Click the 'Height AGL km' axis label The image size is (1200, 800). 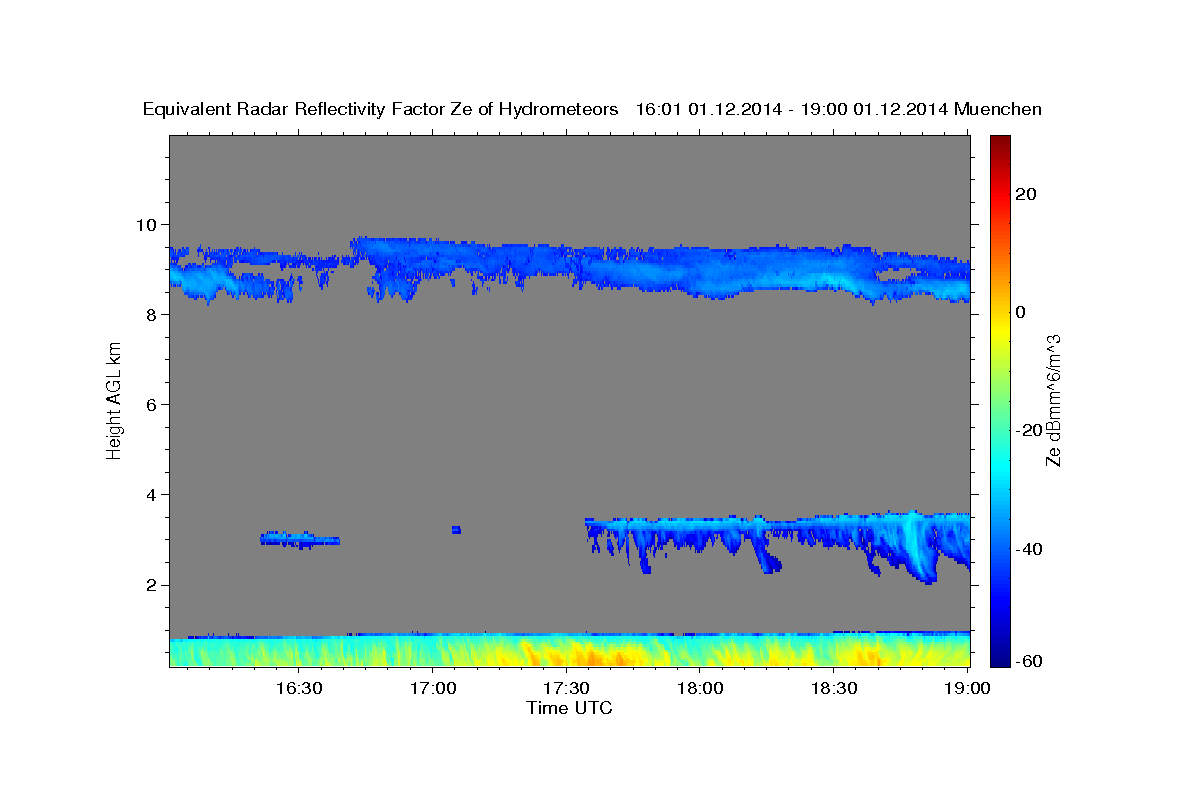point(114,400)
